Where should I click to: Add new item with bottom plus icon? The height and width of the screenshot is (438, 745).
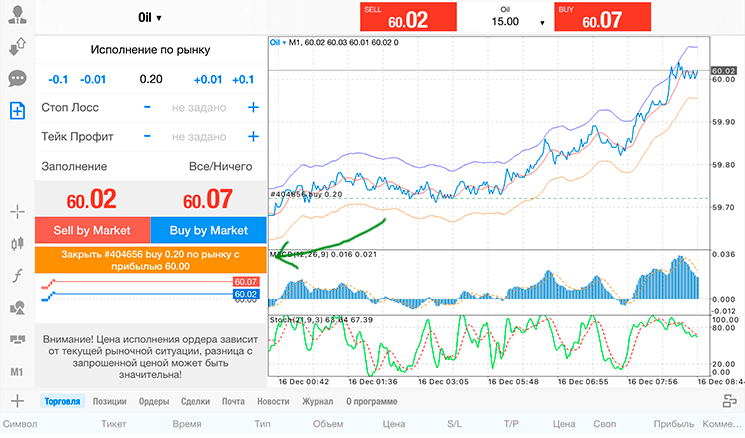click(18, 401)
